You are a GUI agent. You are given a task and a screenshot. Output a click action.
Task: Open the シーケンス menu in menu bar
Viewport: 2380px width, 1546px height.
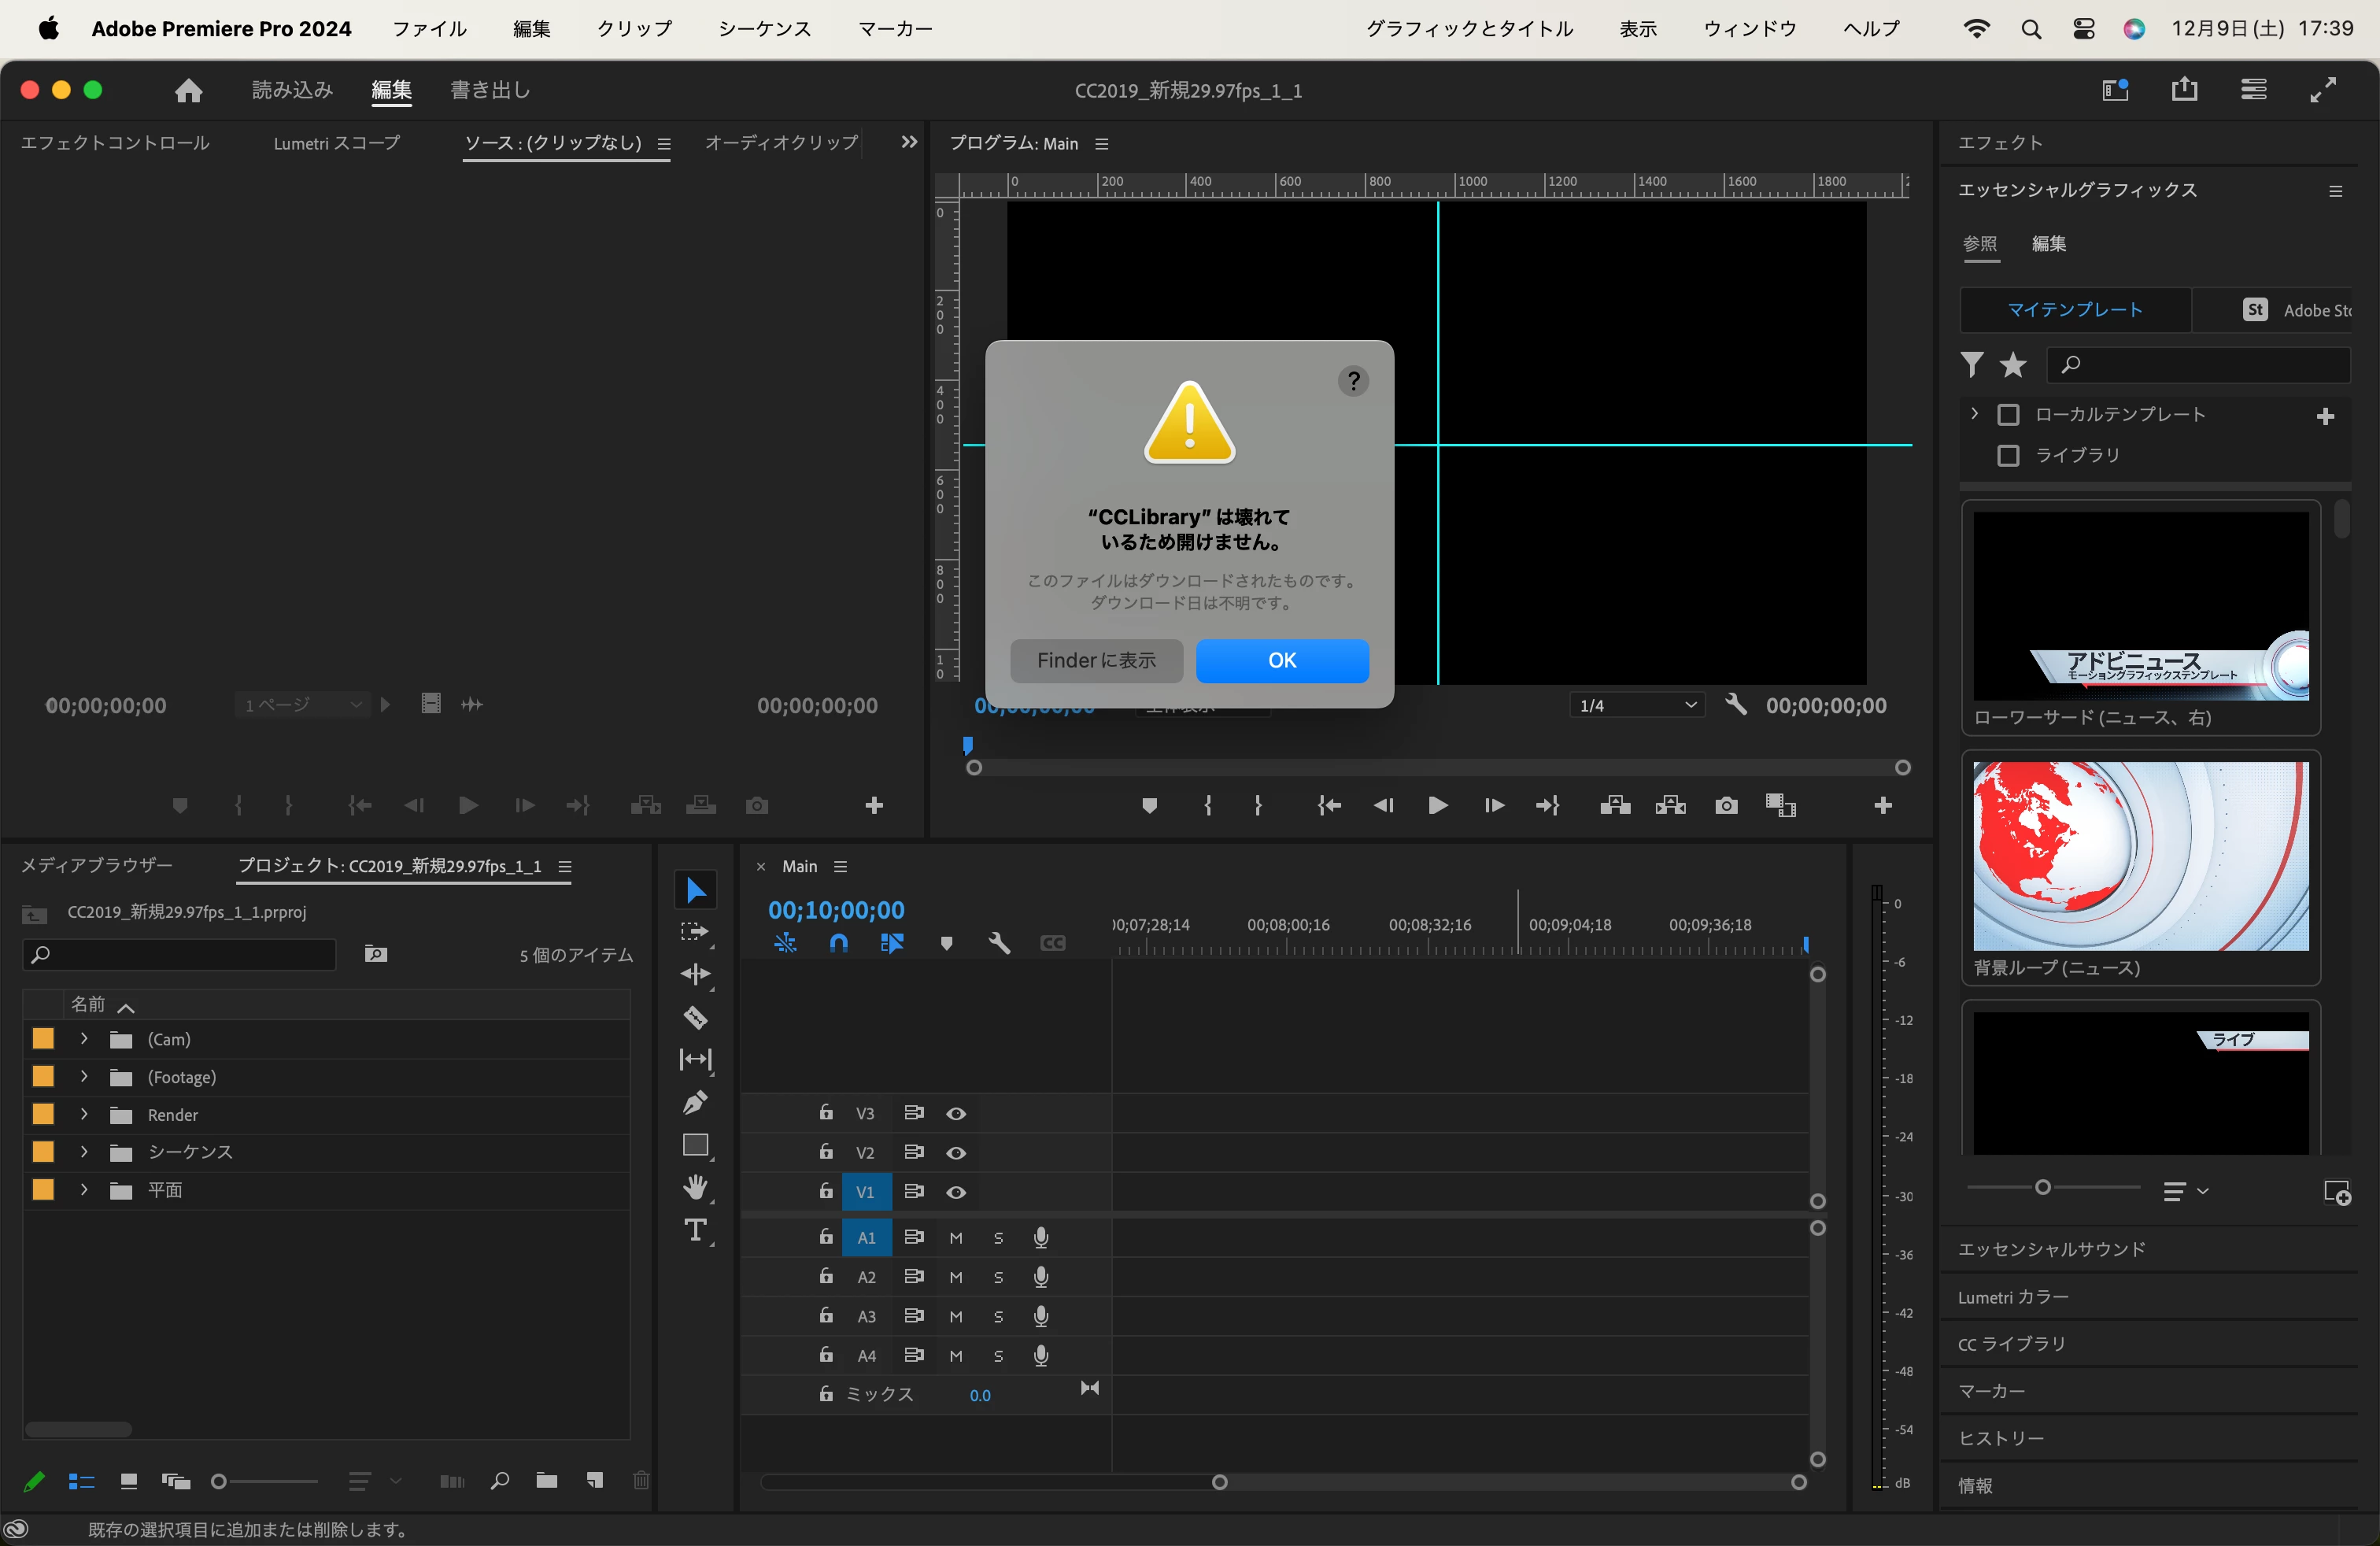pos(764,29)
